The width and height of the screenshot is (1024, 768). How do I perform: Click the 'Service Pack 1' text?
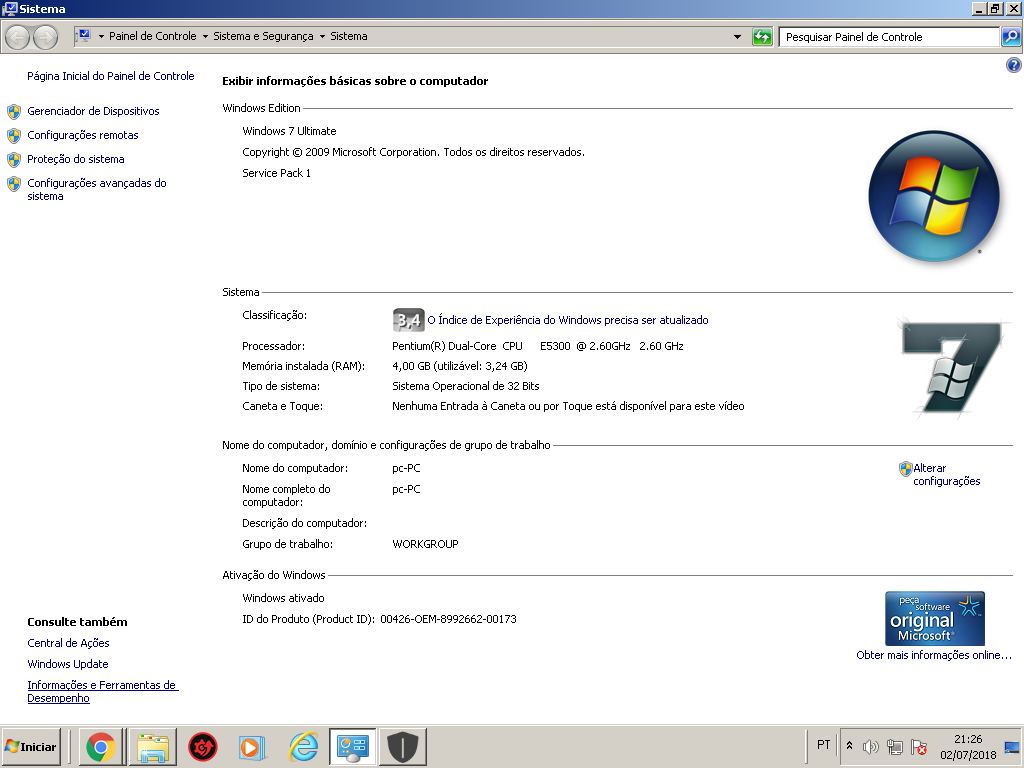pos(276,173)
